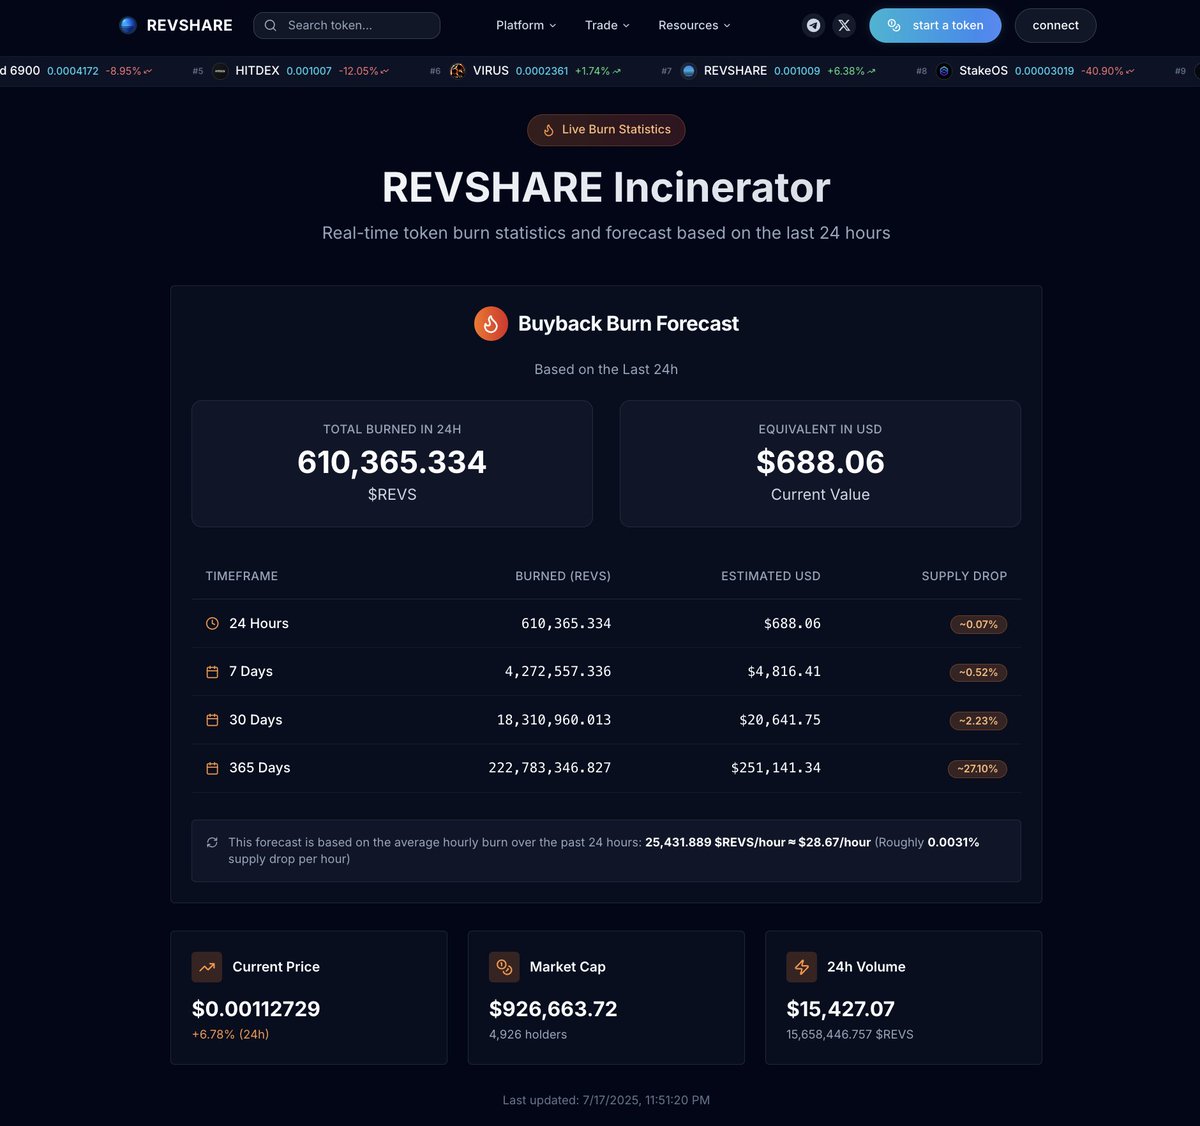Screen dimensions: 1200x1126
Task: Click the clock icon beside 24 Hours
Action: (x=212, y=623)
